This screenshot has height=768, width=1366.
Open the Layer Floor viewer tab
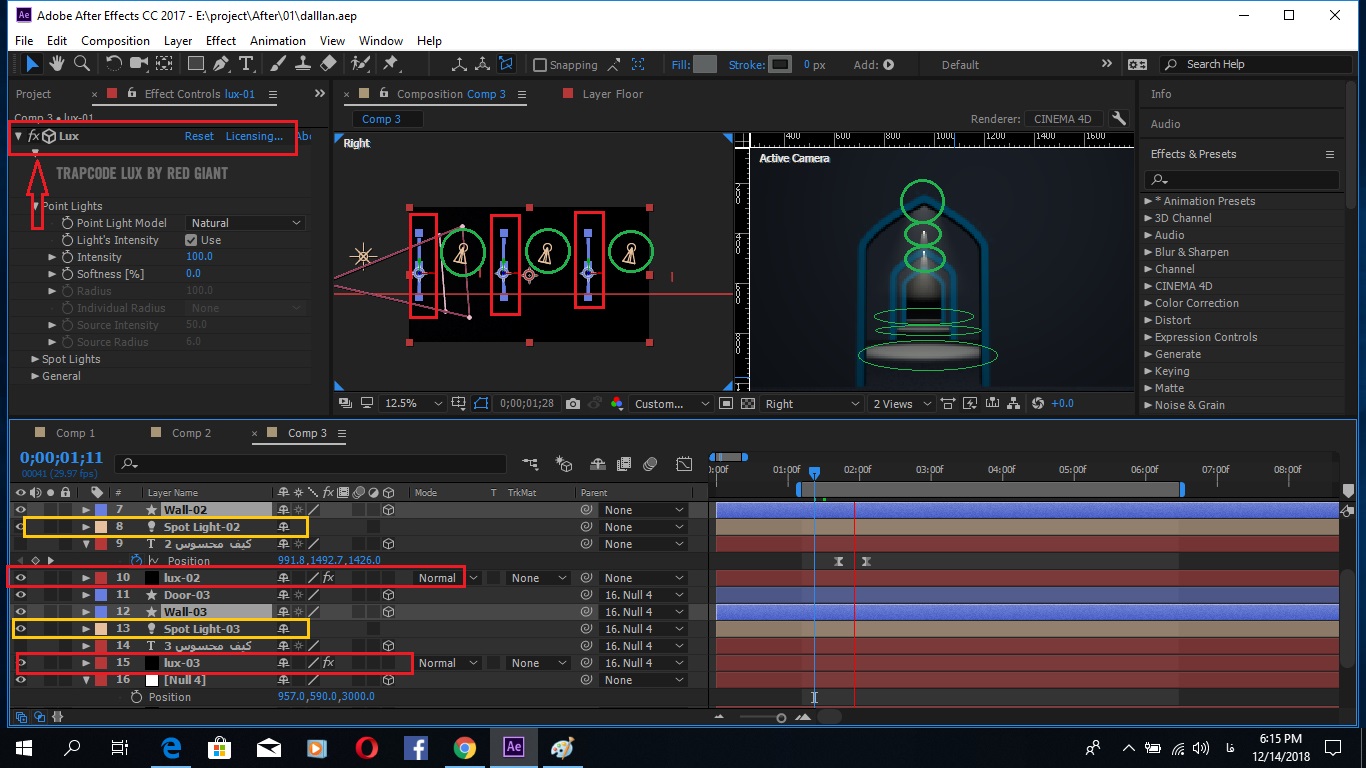pos(613,94)
